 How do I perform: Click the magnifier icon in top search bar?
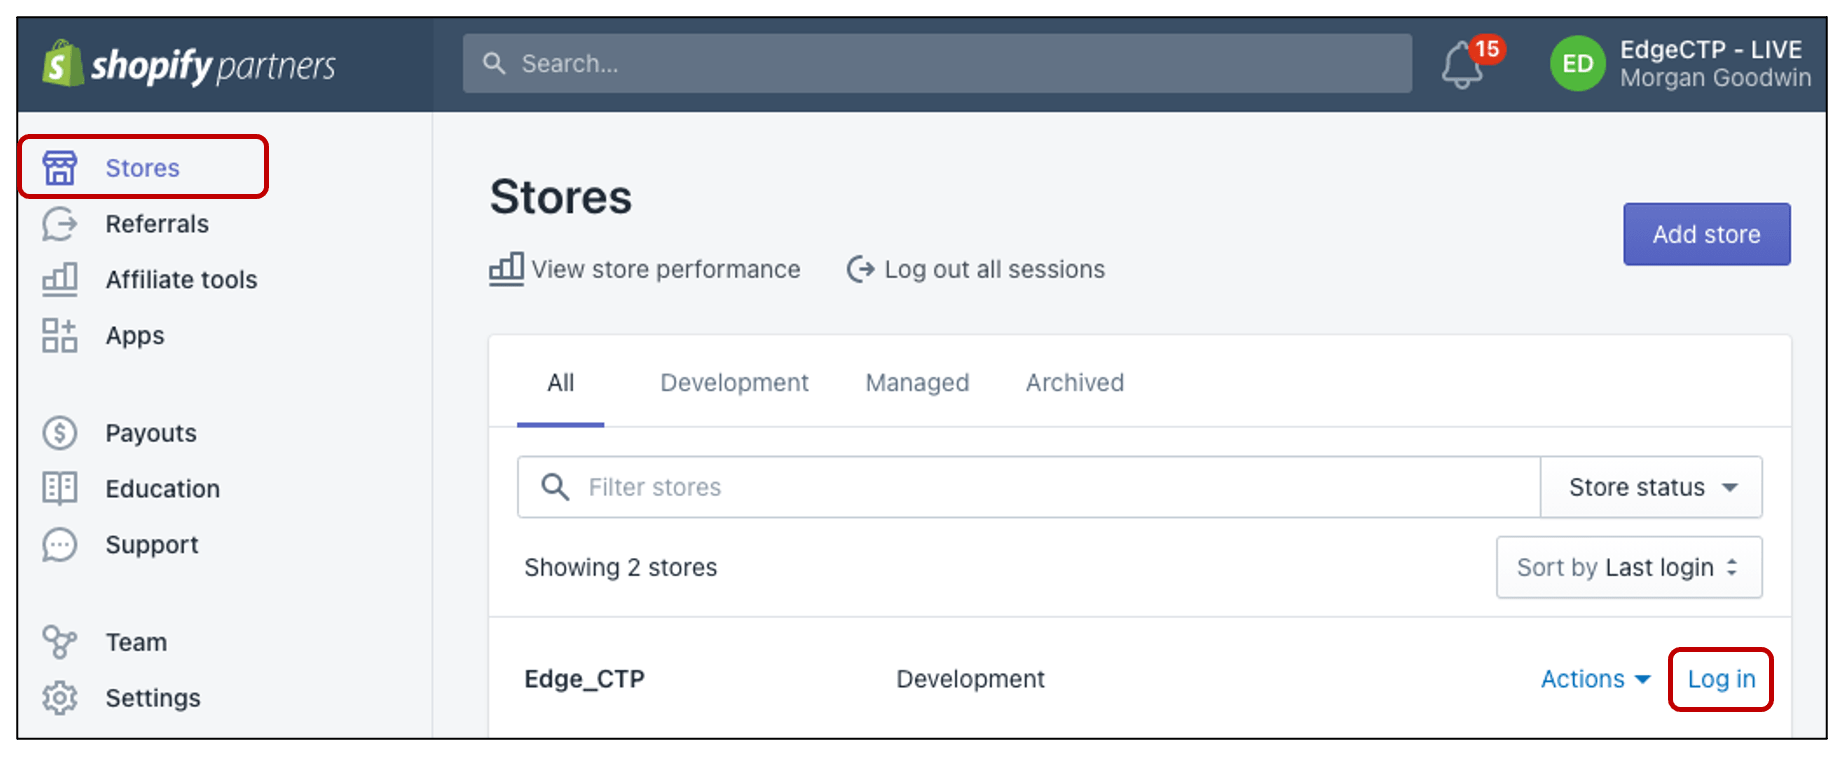coord(494,63)
